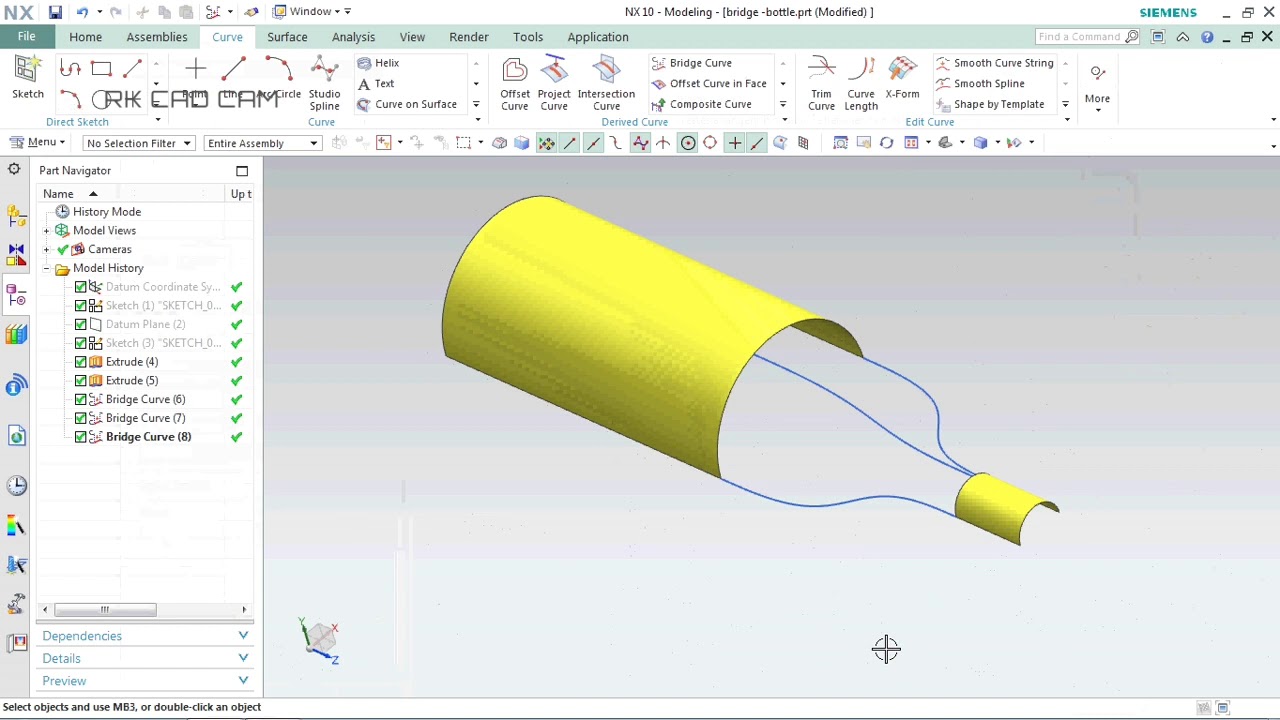This screenshot has width=1280, height=720.
Task: Click the Save icon in title bar
Action: click(55, 12)
